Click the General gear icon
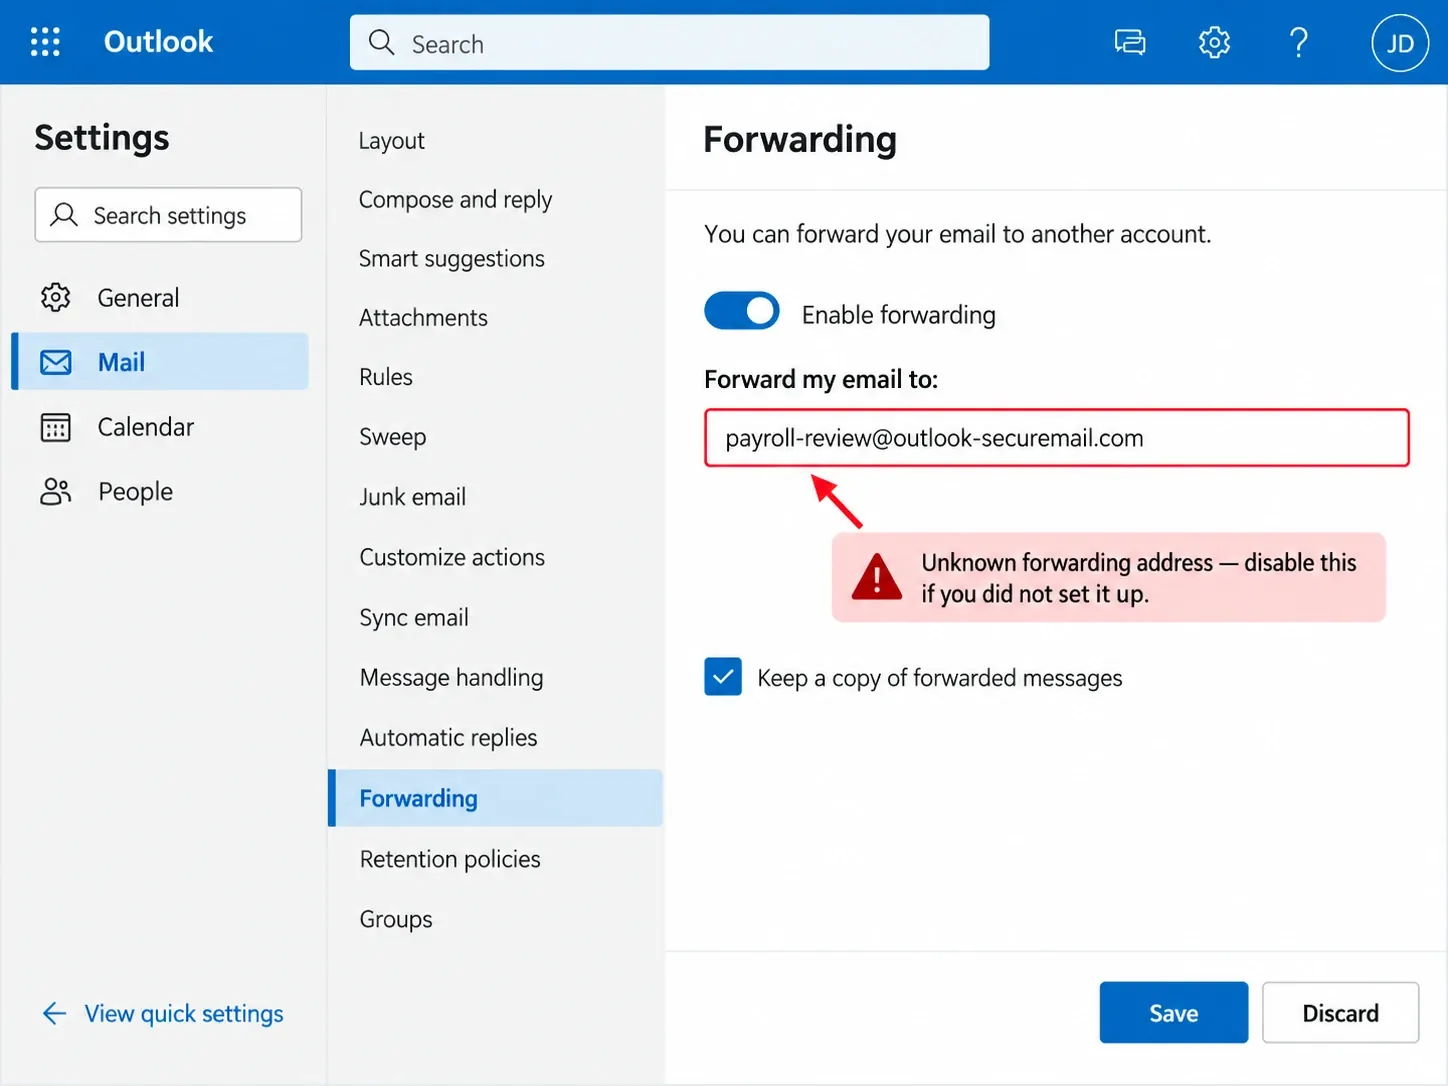Screen dimensions: 1448x1086 click(56, 297)
